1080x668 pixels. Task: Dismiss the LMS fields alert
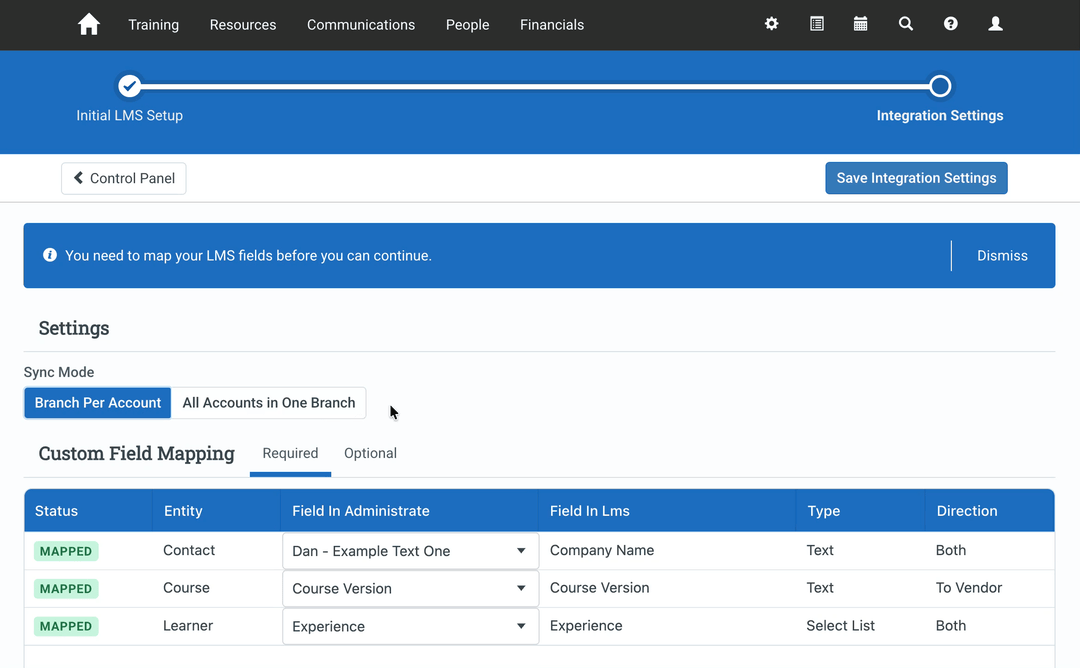click(1002, 255)
